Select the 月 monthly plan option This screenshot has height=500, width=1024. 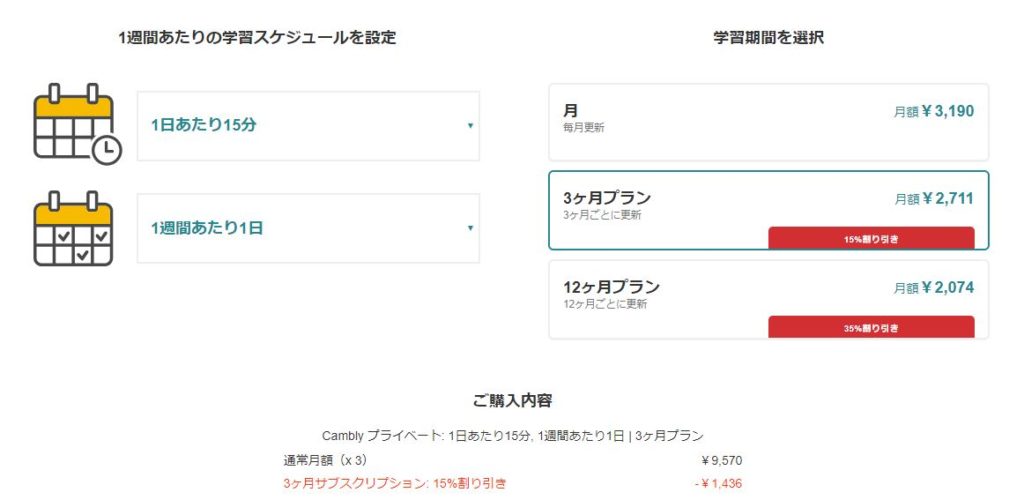(769, 122)
